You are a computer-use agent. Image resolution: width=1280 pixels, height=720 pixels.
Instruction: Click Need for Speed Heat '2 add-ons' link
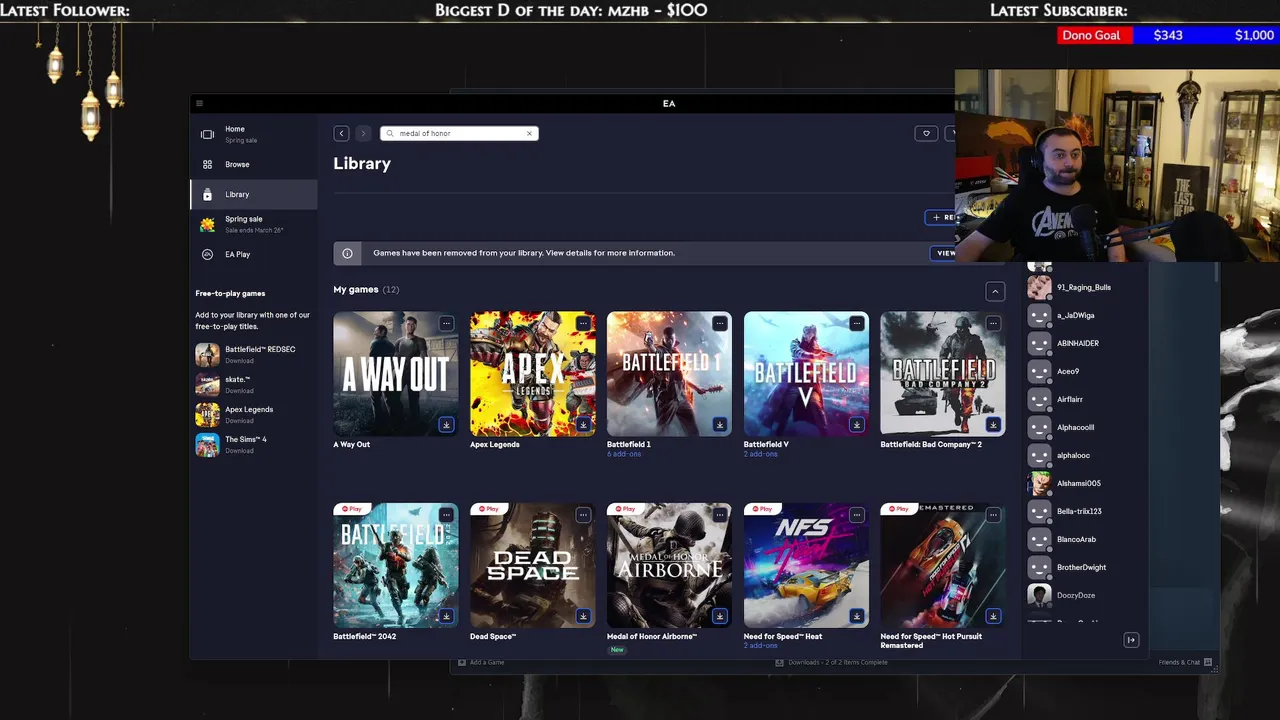[x=761, y=646]
